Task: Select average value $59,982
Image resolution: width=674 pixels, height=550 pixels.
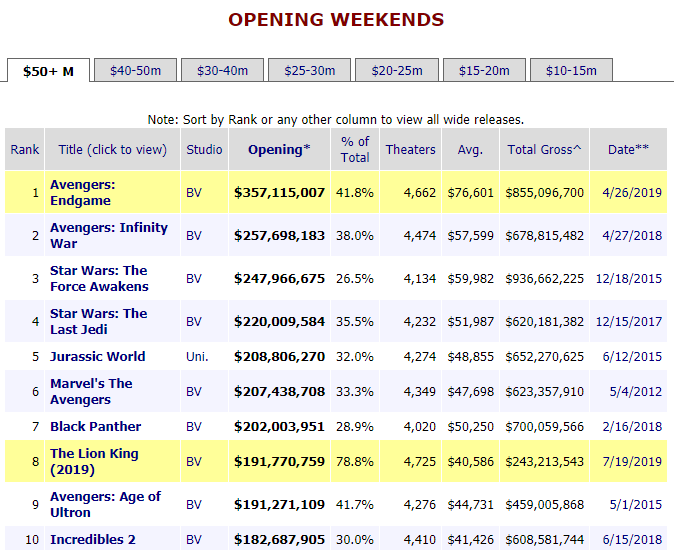Action: click(471, 278)
